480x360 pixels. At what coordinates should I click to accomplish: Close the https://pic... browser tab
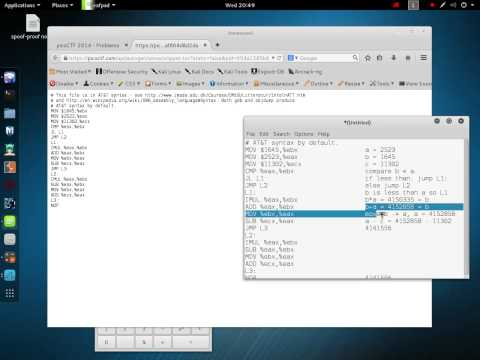click(205, 45)
